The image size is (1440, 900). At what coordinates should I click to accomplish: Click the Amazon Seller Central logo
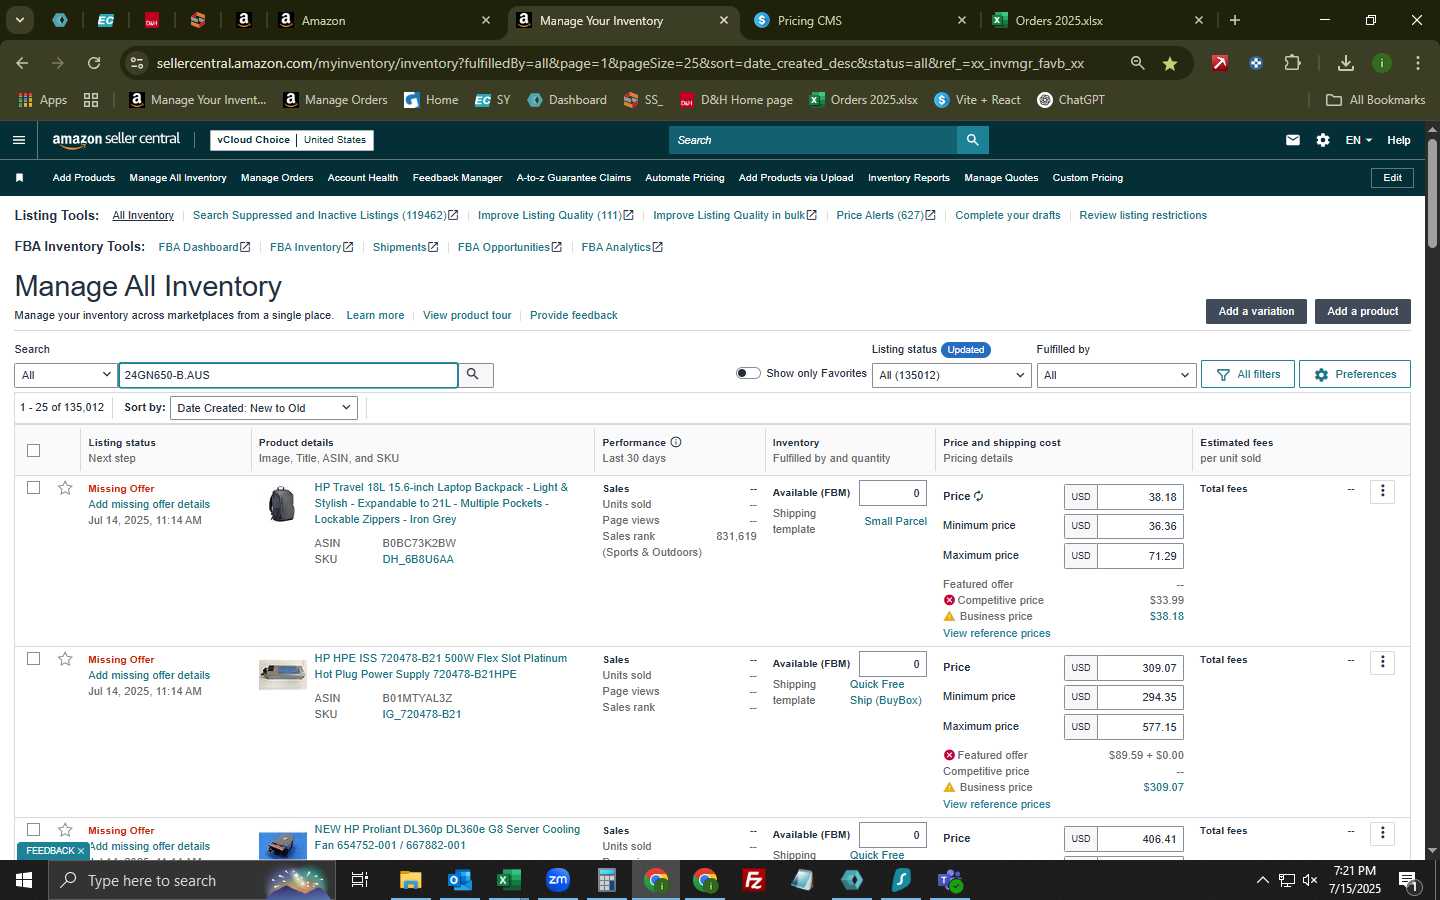(x=116, y=140)
